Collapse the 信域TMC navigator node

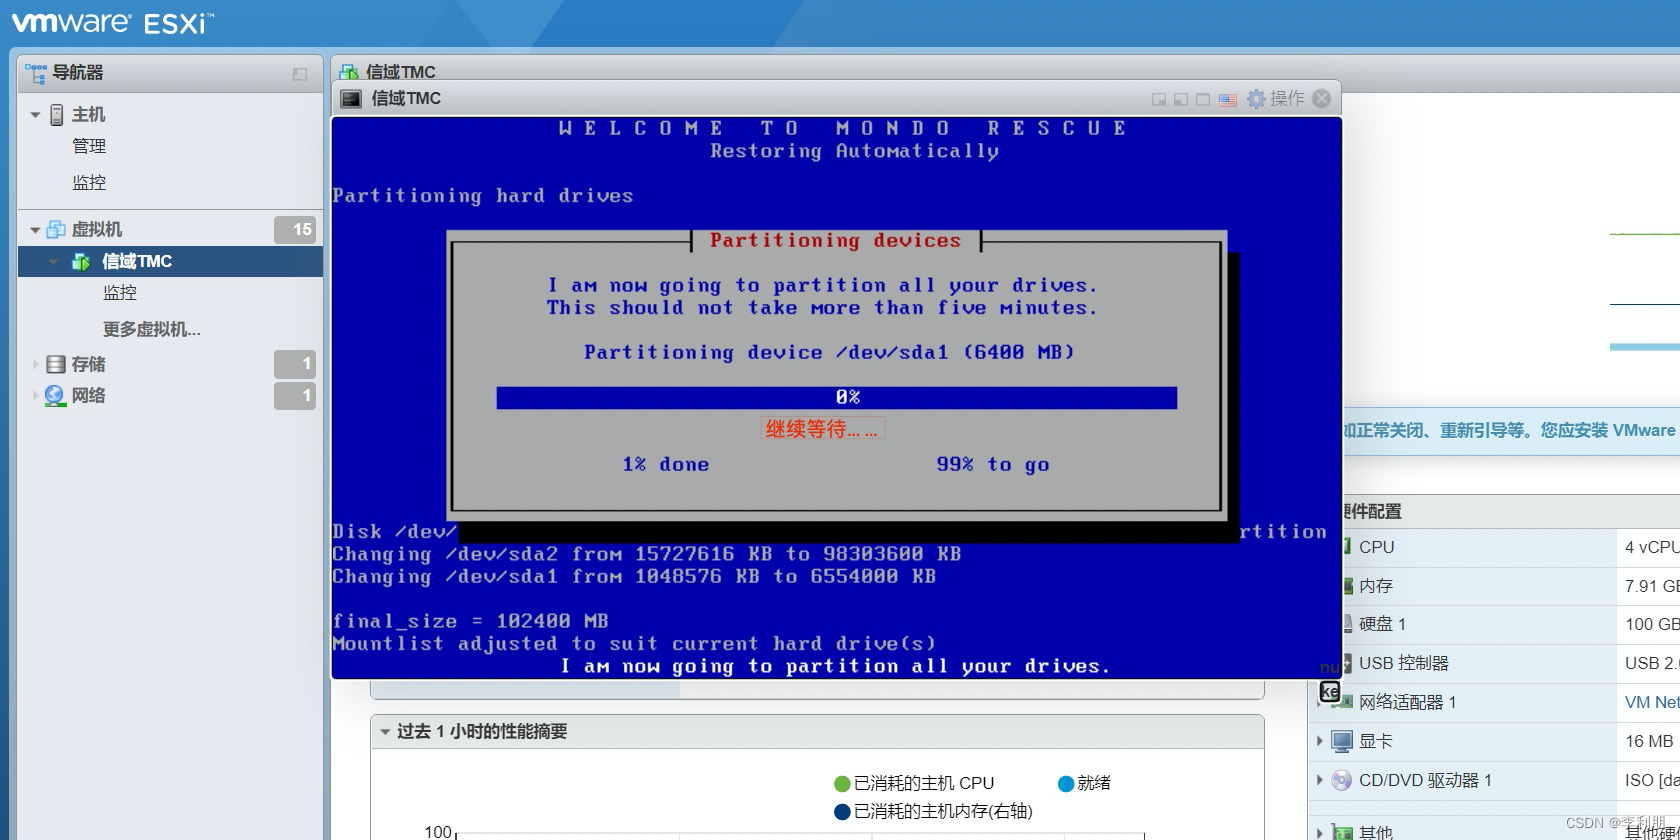coord(53,262)
